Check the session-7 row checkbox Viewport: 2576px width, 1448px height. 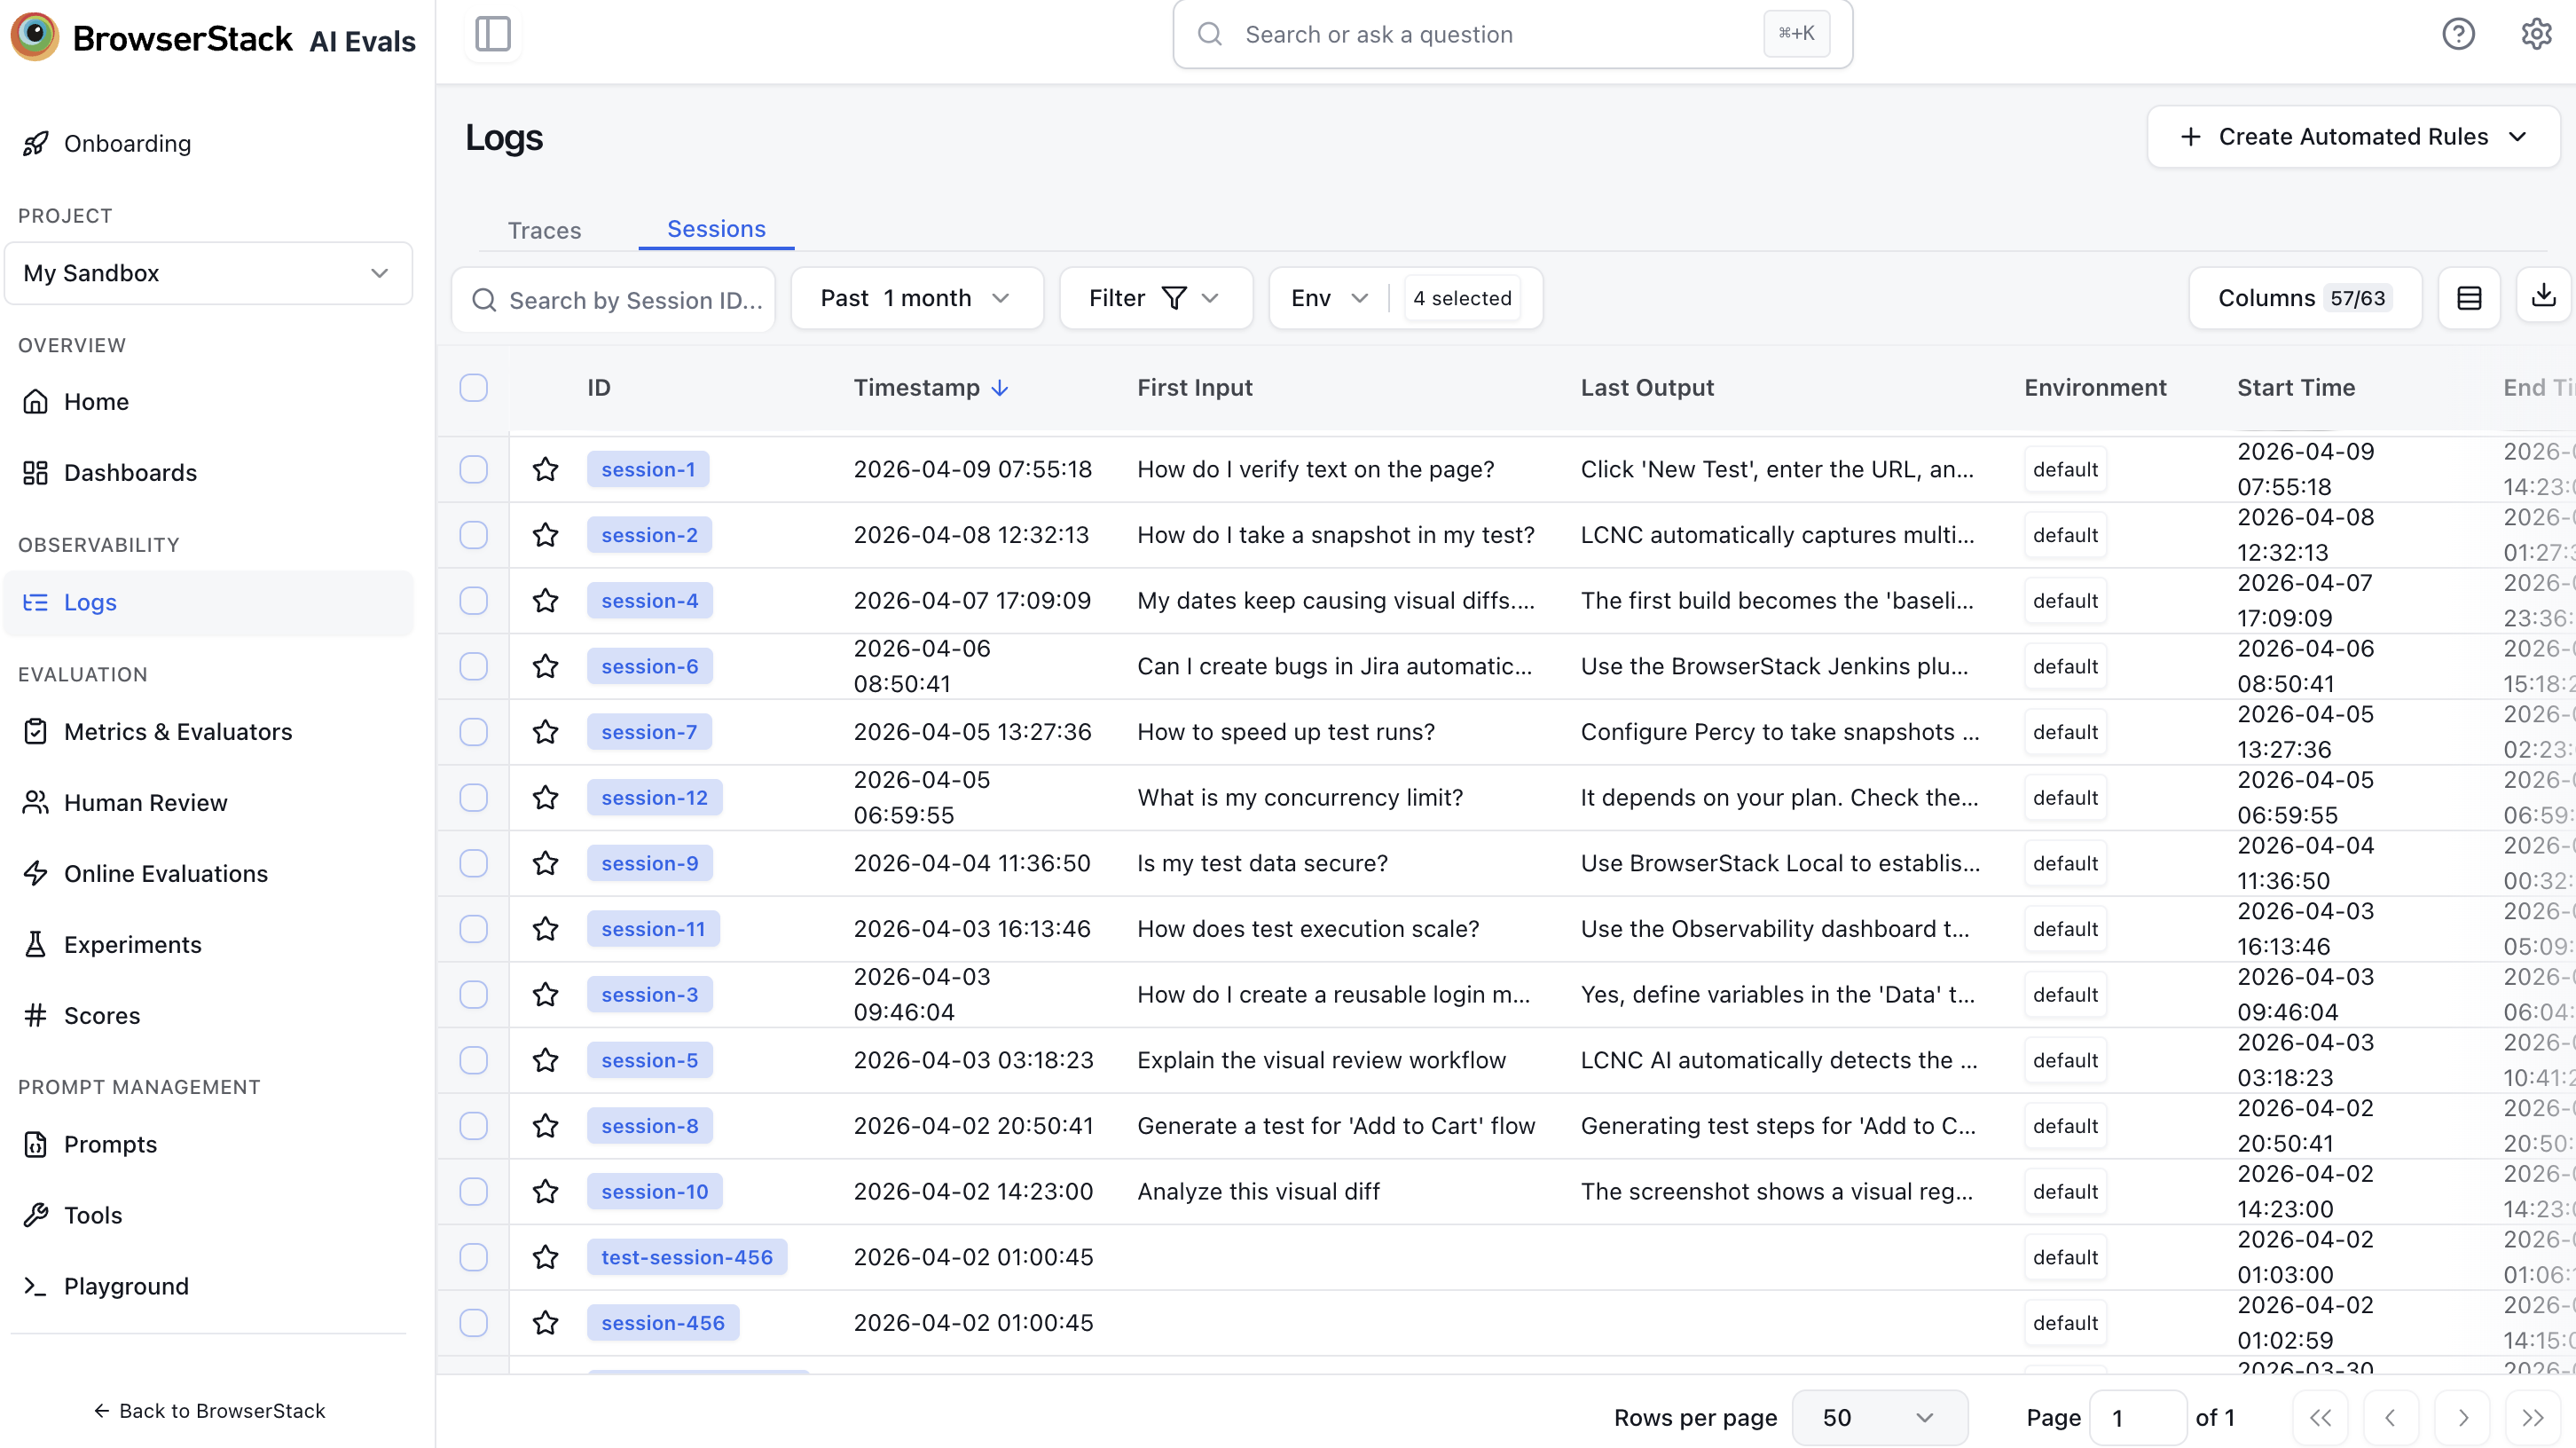(x=474, y=732)
